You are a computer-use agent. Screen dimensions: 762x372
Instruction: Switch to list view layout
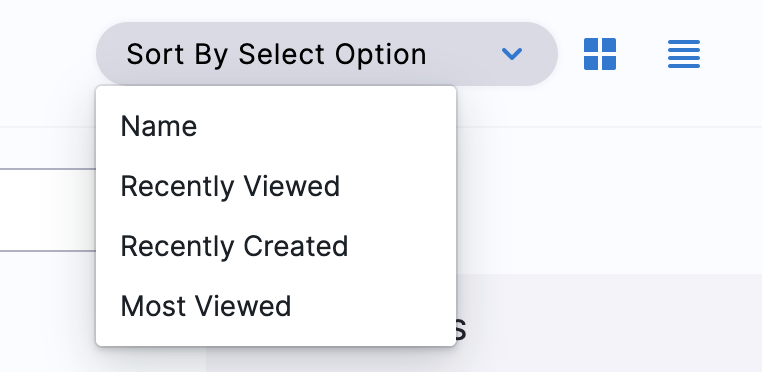pyautogui.click(x=684, y=54)
